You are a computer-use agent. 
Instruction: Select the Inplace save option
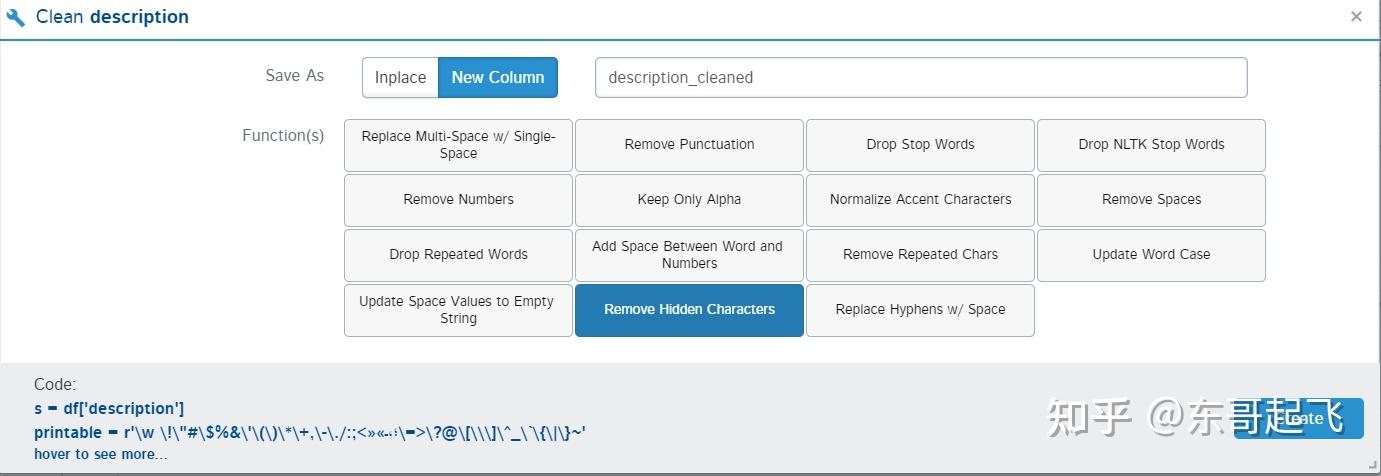(x=400, y=77)
